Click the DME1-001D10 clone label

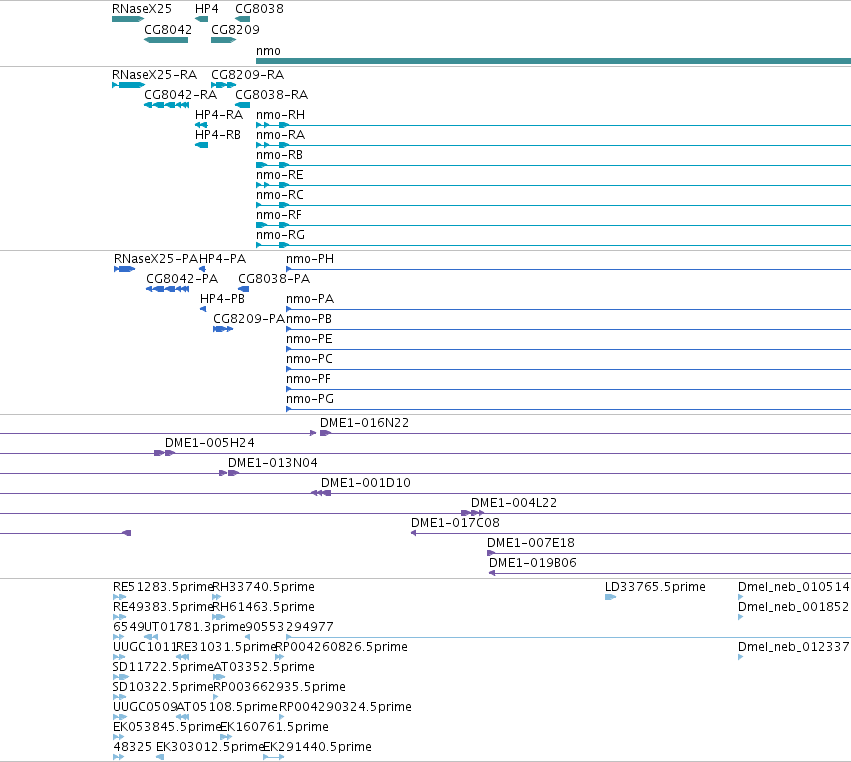click(x=366, y=484)
